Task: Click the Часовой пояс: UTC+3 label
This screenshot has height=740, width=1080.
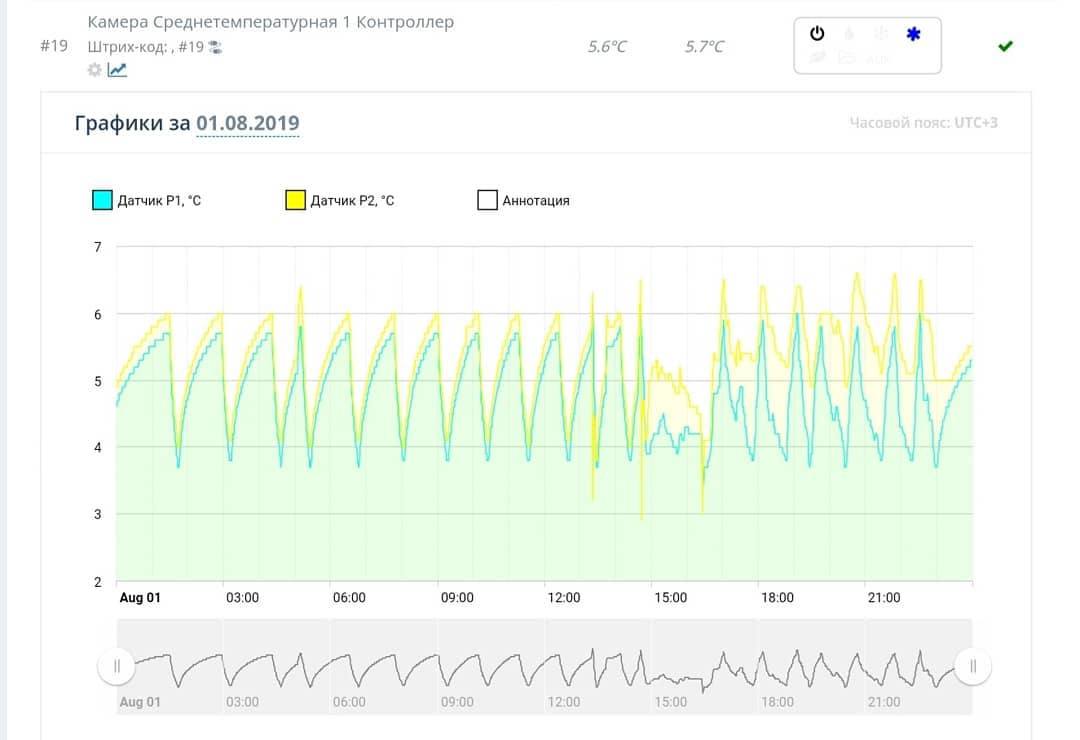Action: (923, 123)
